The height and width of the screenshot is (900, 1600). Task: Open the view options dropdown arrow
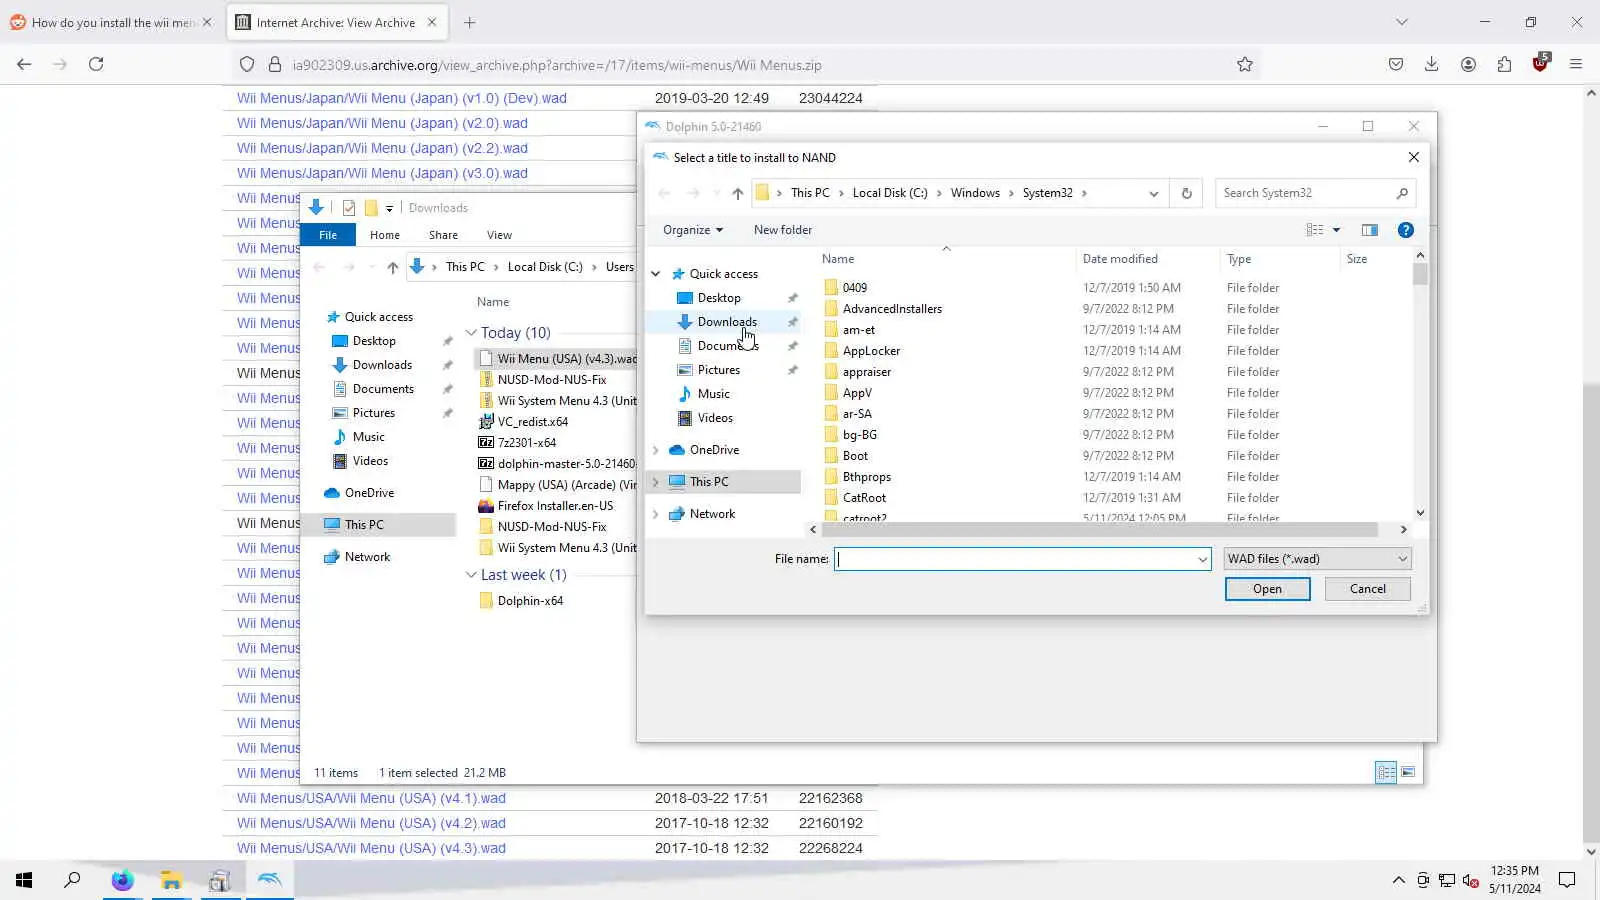click(1336, 230)
